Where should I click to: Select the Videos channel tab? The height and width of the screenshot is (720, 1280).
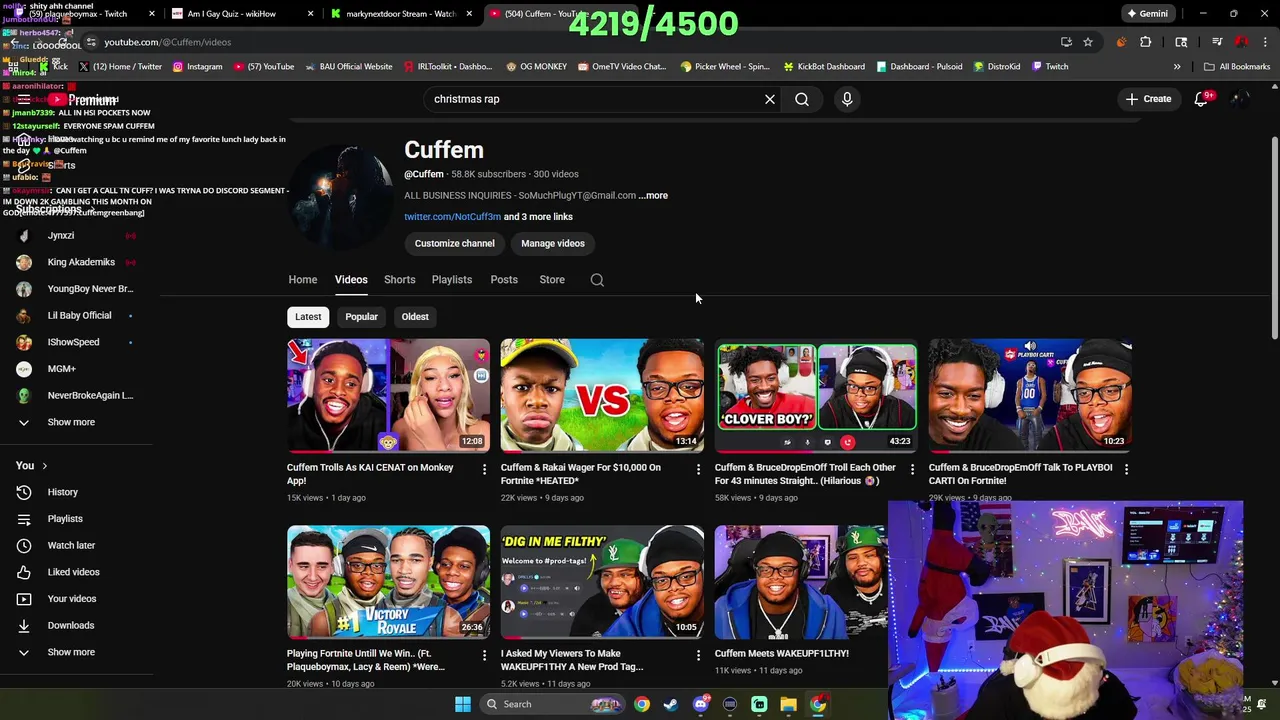coord(351,280)
